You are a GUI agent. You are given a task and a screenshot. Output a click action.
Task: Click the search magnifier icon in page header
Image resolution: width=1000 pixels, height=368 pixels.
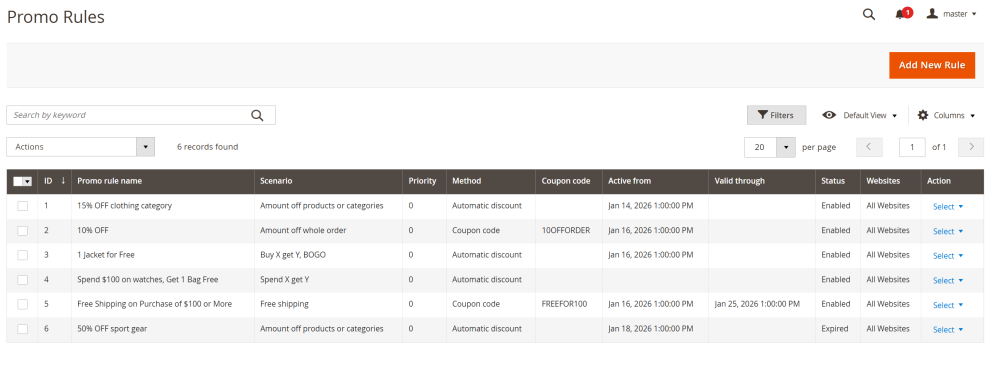869,14
